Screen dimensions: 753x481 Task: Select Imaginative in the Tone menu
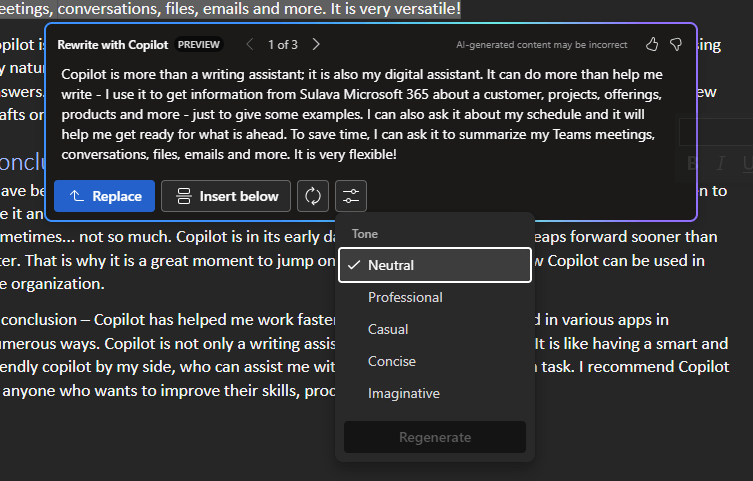pos(403,393)
